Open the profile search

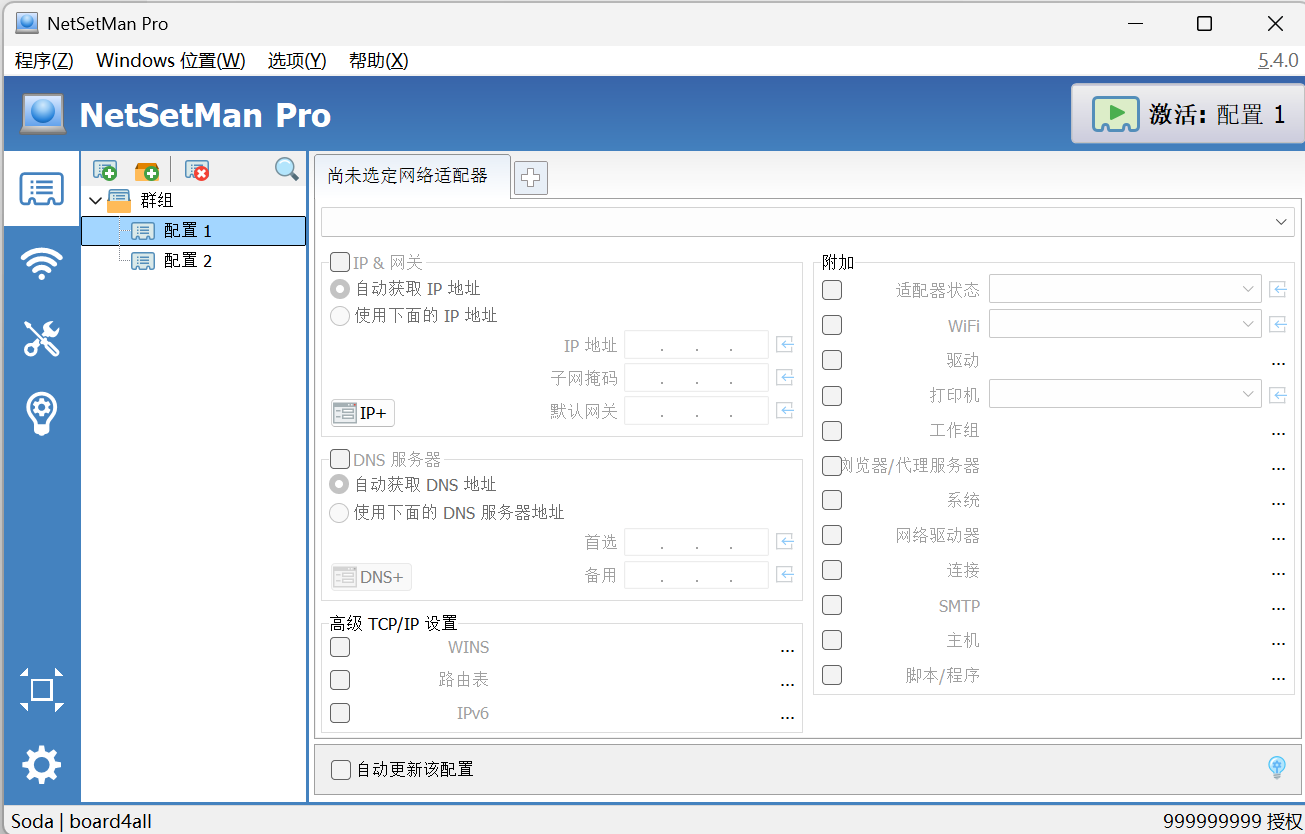[x=286, y=170]
